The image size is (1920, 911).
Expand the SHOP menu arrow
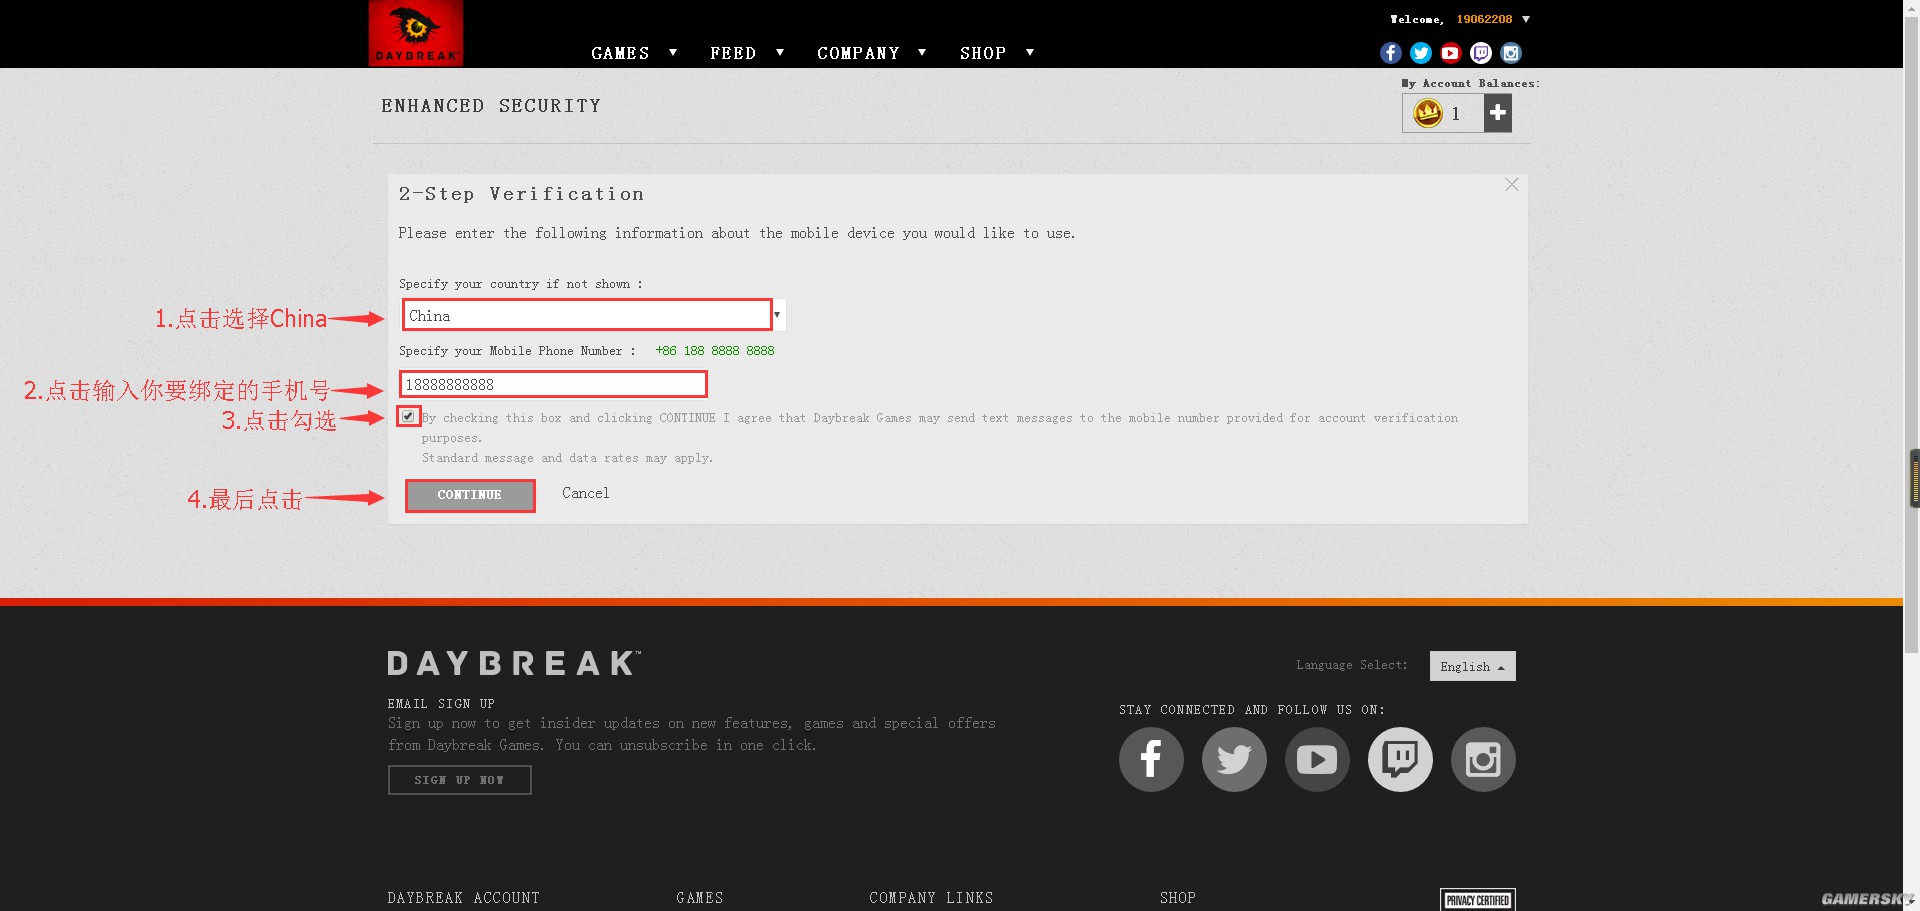tap(1030, 52)
